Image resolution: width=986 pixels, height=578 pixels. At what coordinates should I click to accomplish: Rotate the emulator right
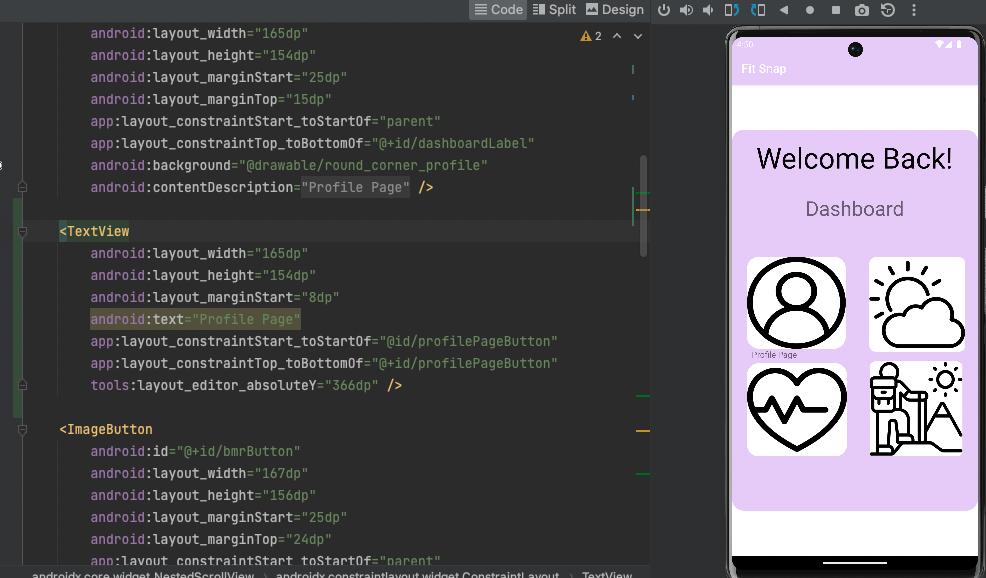point(758,10)
